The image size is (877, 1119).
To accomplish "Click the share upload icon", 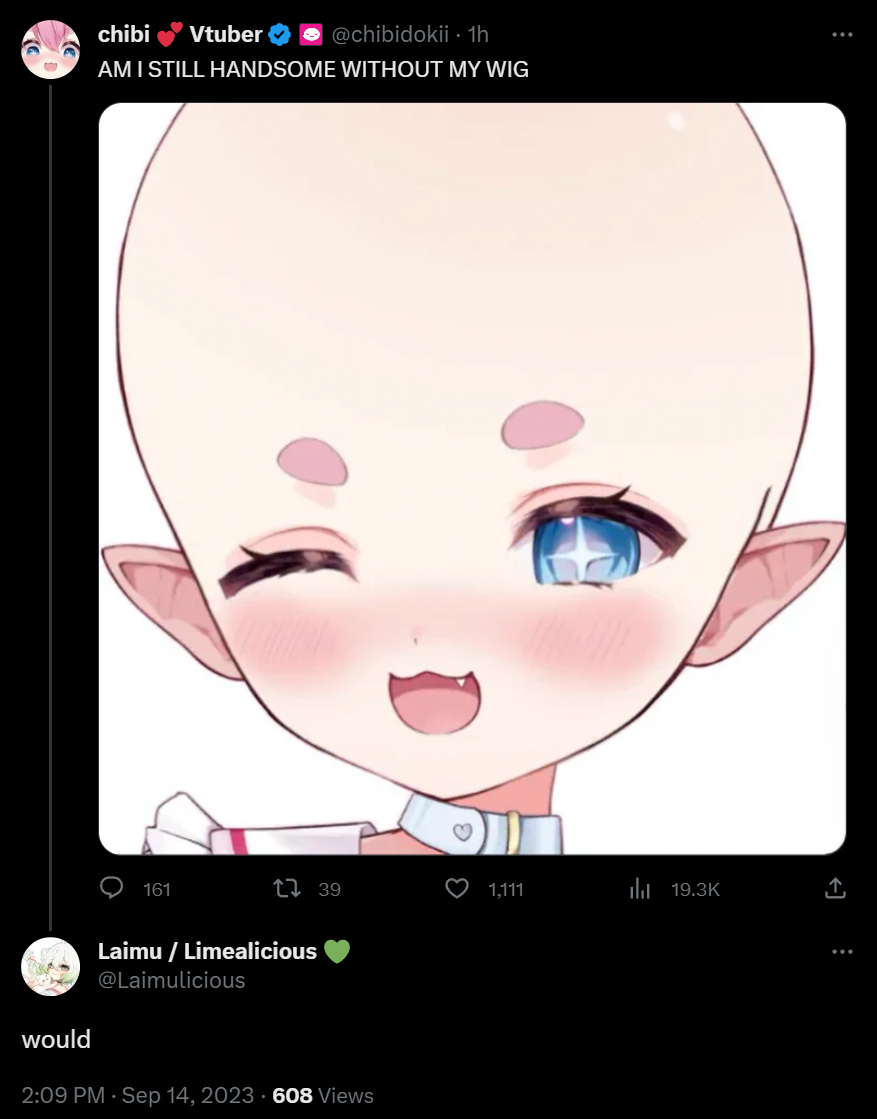I will click(x=835, y=888).
